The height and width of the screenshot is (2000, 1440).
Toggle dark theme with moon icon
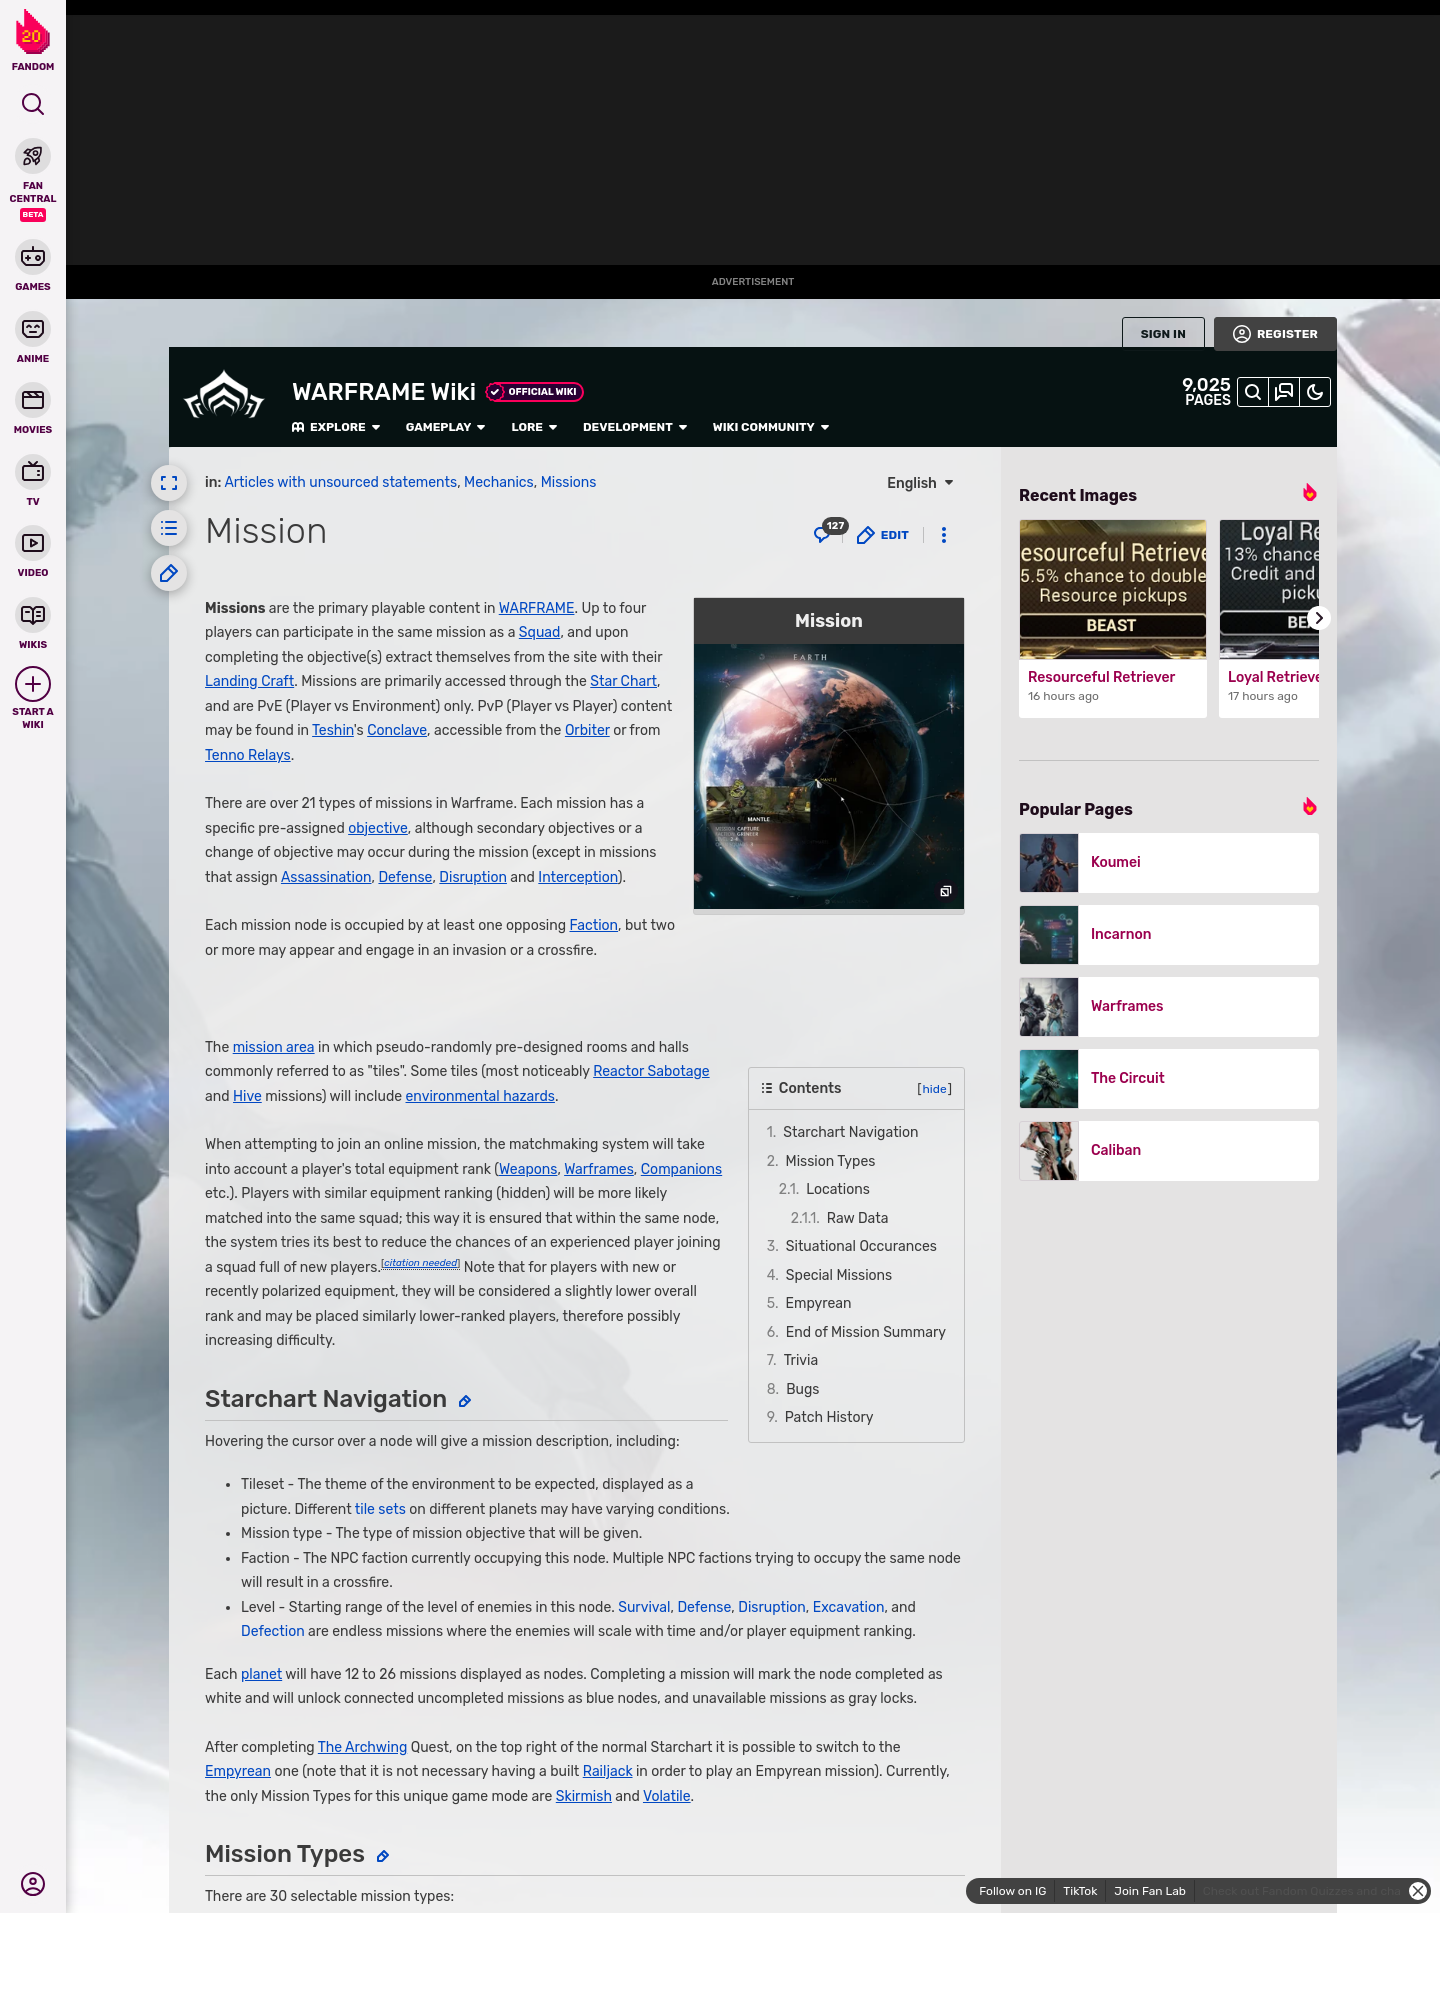[1315, 392]
